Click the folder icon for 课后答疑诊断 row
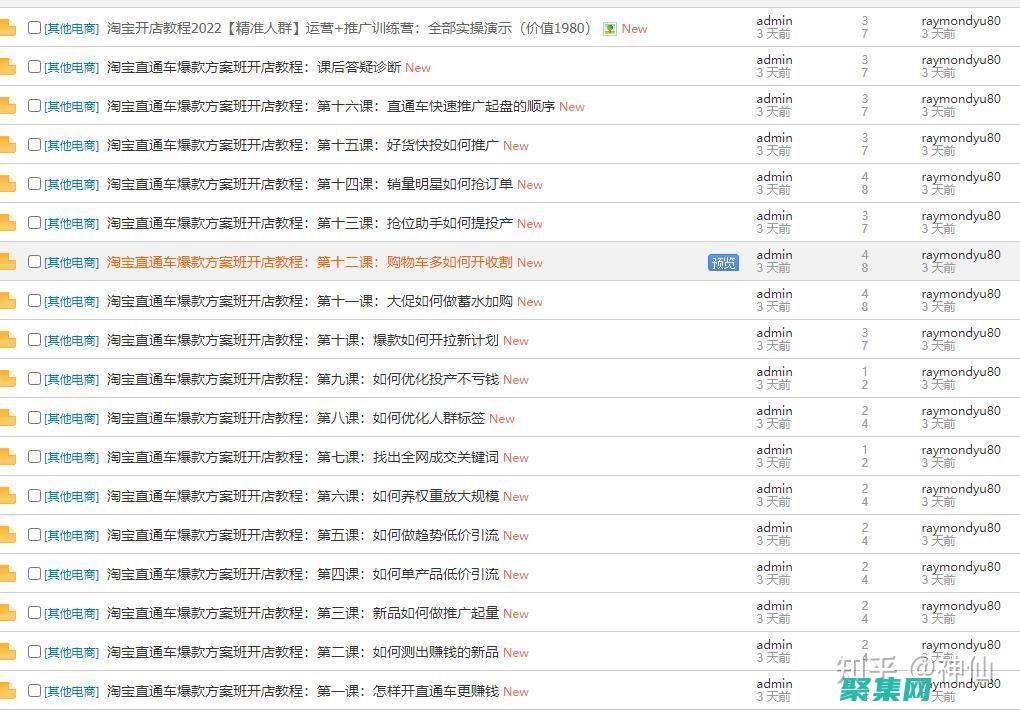Viewport: 1020px width, 711px height. 9,67
